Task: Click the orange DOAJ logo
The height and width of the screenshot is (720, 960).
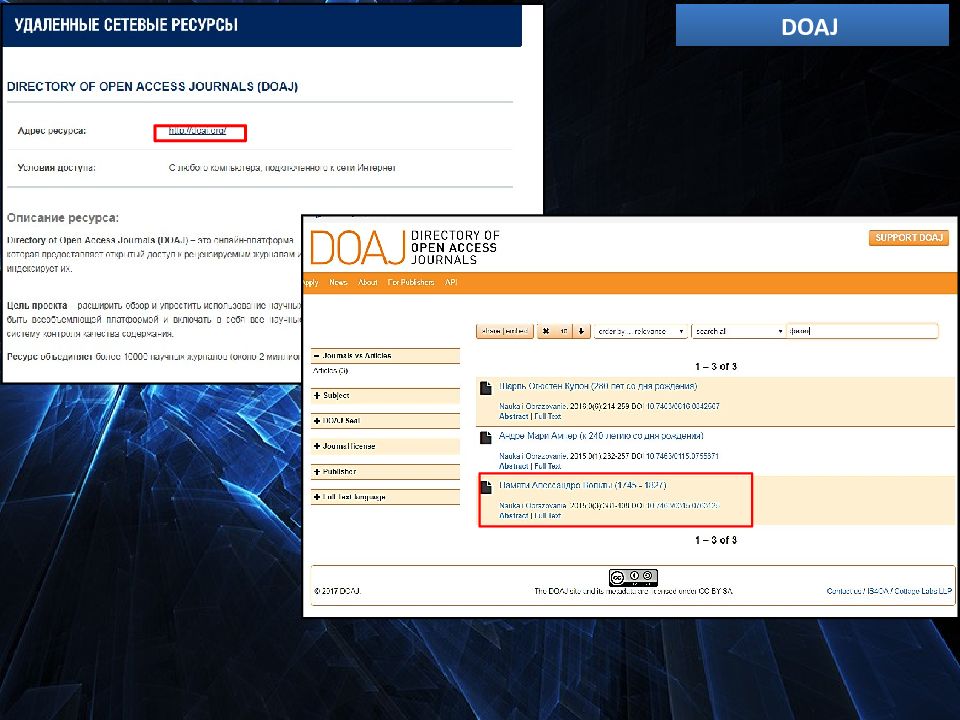Action: [x=358, y=247]
